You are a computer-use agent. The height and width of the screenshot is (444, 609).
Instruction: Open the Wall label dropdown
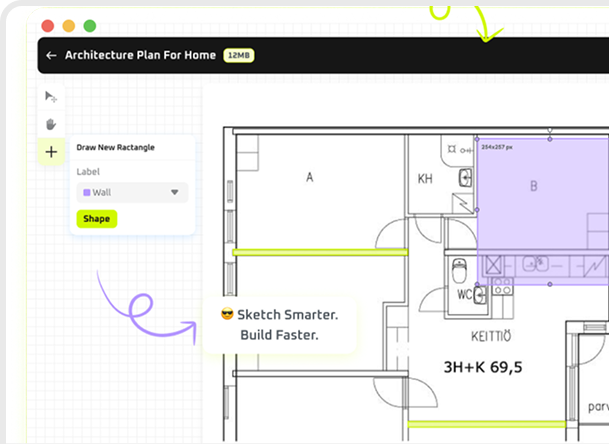(131, 192)
